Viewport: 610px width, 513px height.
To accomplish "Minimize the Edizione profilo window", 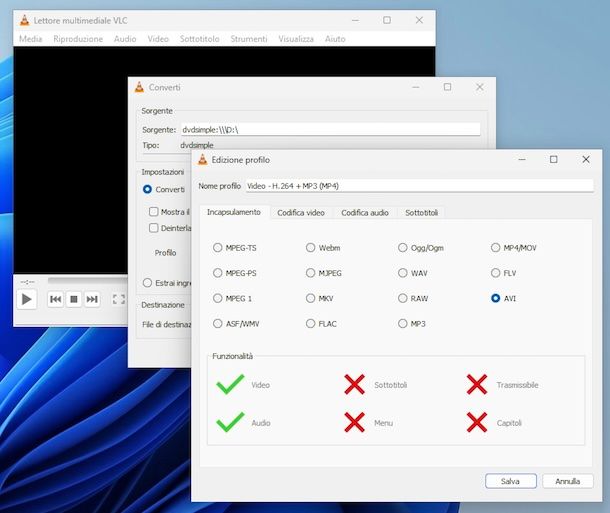I will point(522,159).
